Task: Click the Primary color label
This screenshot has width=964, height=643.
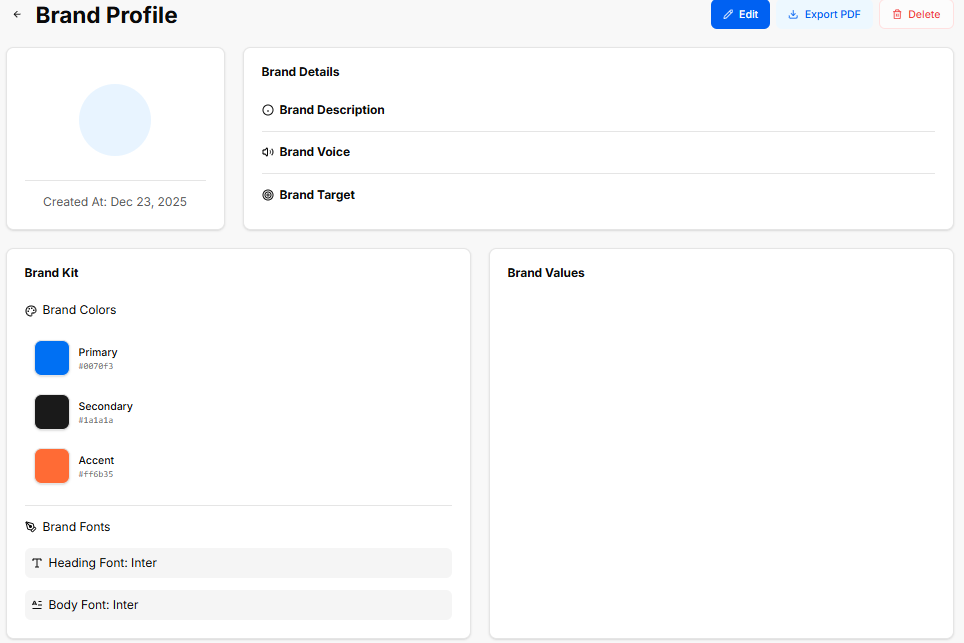Action: tap(98, 352)
